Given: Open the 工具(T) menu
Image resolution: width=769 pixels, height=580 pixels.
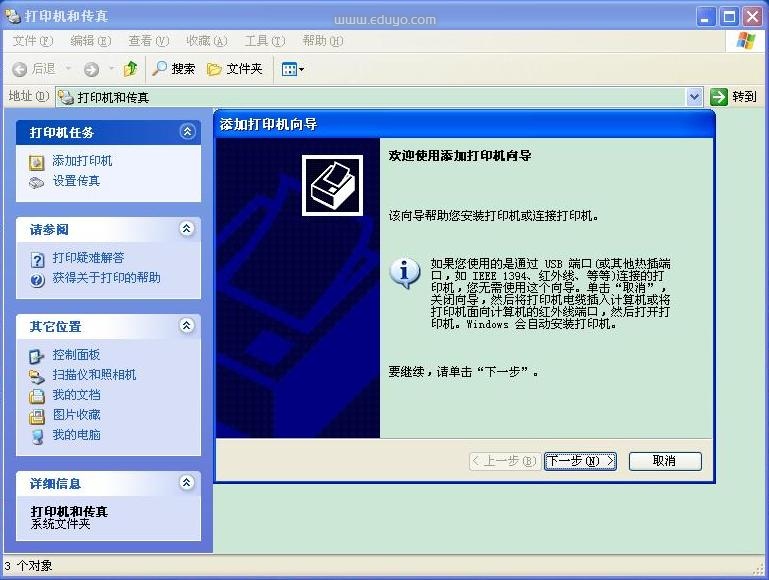Looking at the screenshot, I should (x=264, y=41).
